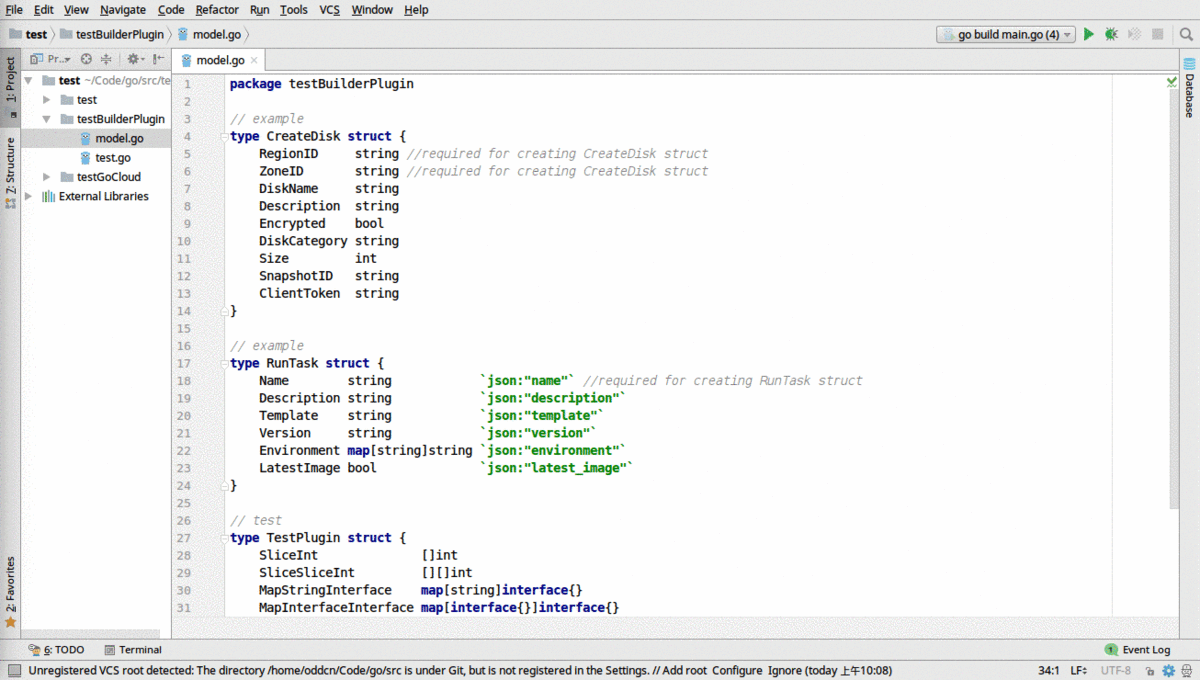The image size is (1200, 680).
Task: Open the Project view selector dropdown
Action: [50, 59]
